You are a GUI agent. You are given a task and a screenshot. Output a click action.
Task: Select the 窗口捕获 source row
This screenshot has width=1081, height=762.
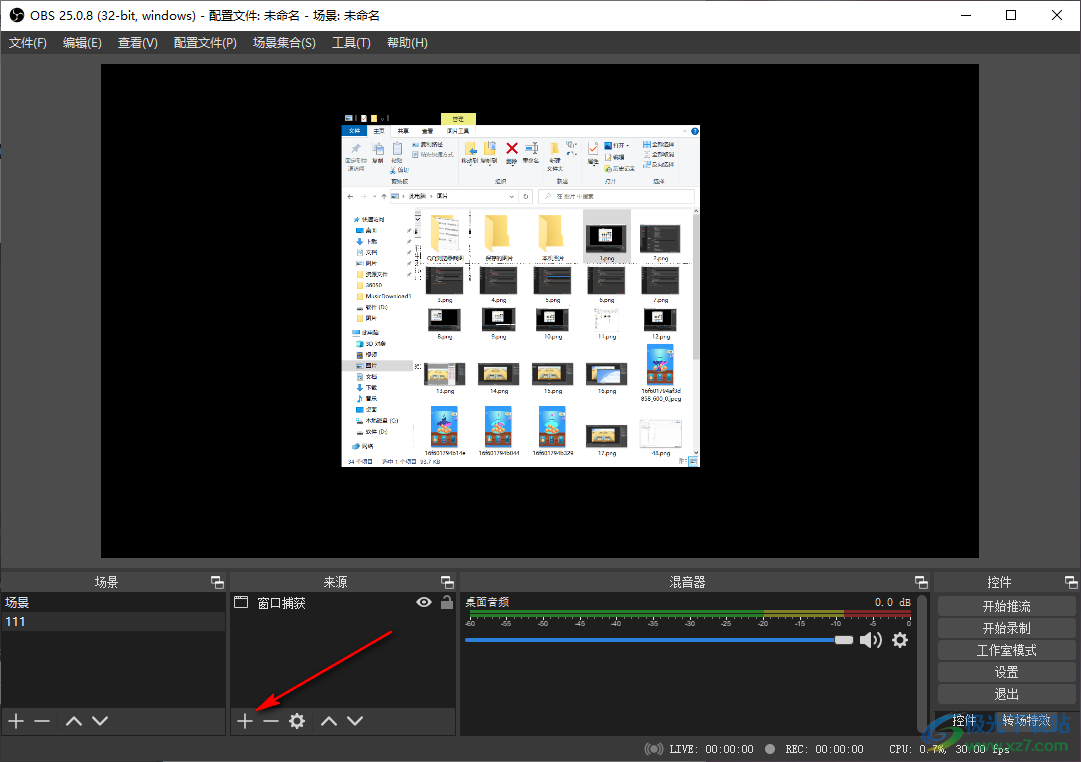point(343,602)
